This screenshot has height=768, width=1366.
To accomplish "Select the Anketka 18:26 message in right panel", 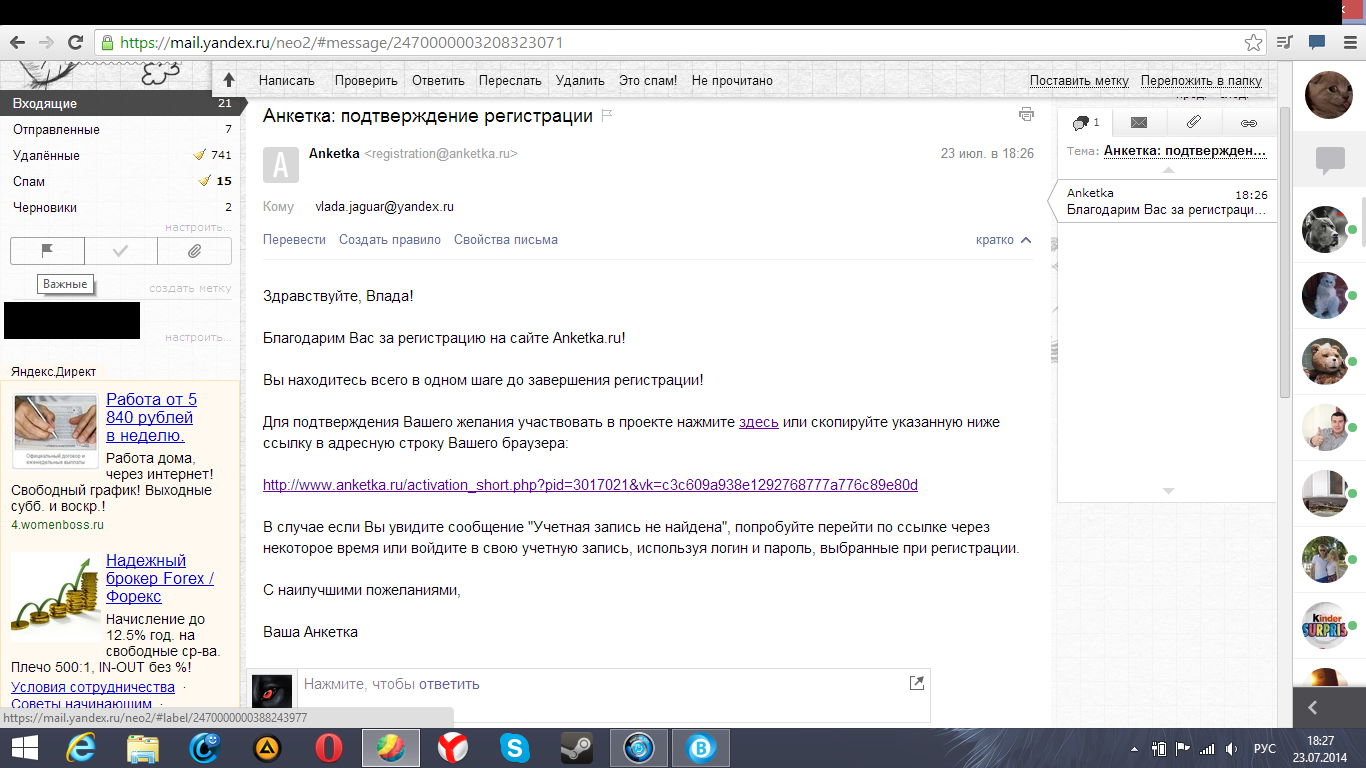I will [x=1167, y=201].
